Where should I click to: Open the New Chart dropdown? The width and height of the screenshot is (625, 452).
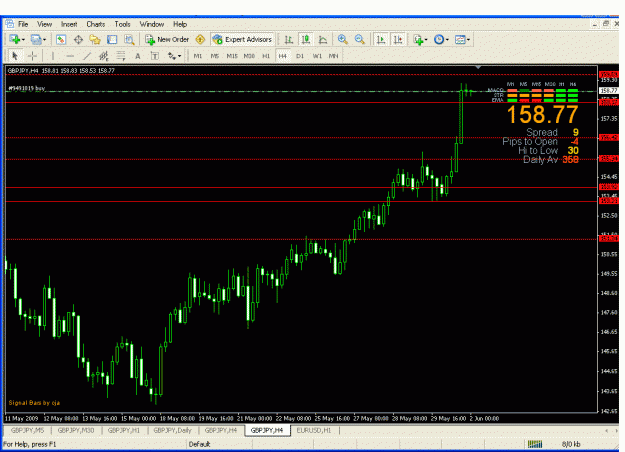17,39
